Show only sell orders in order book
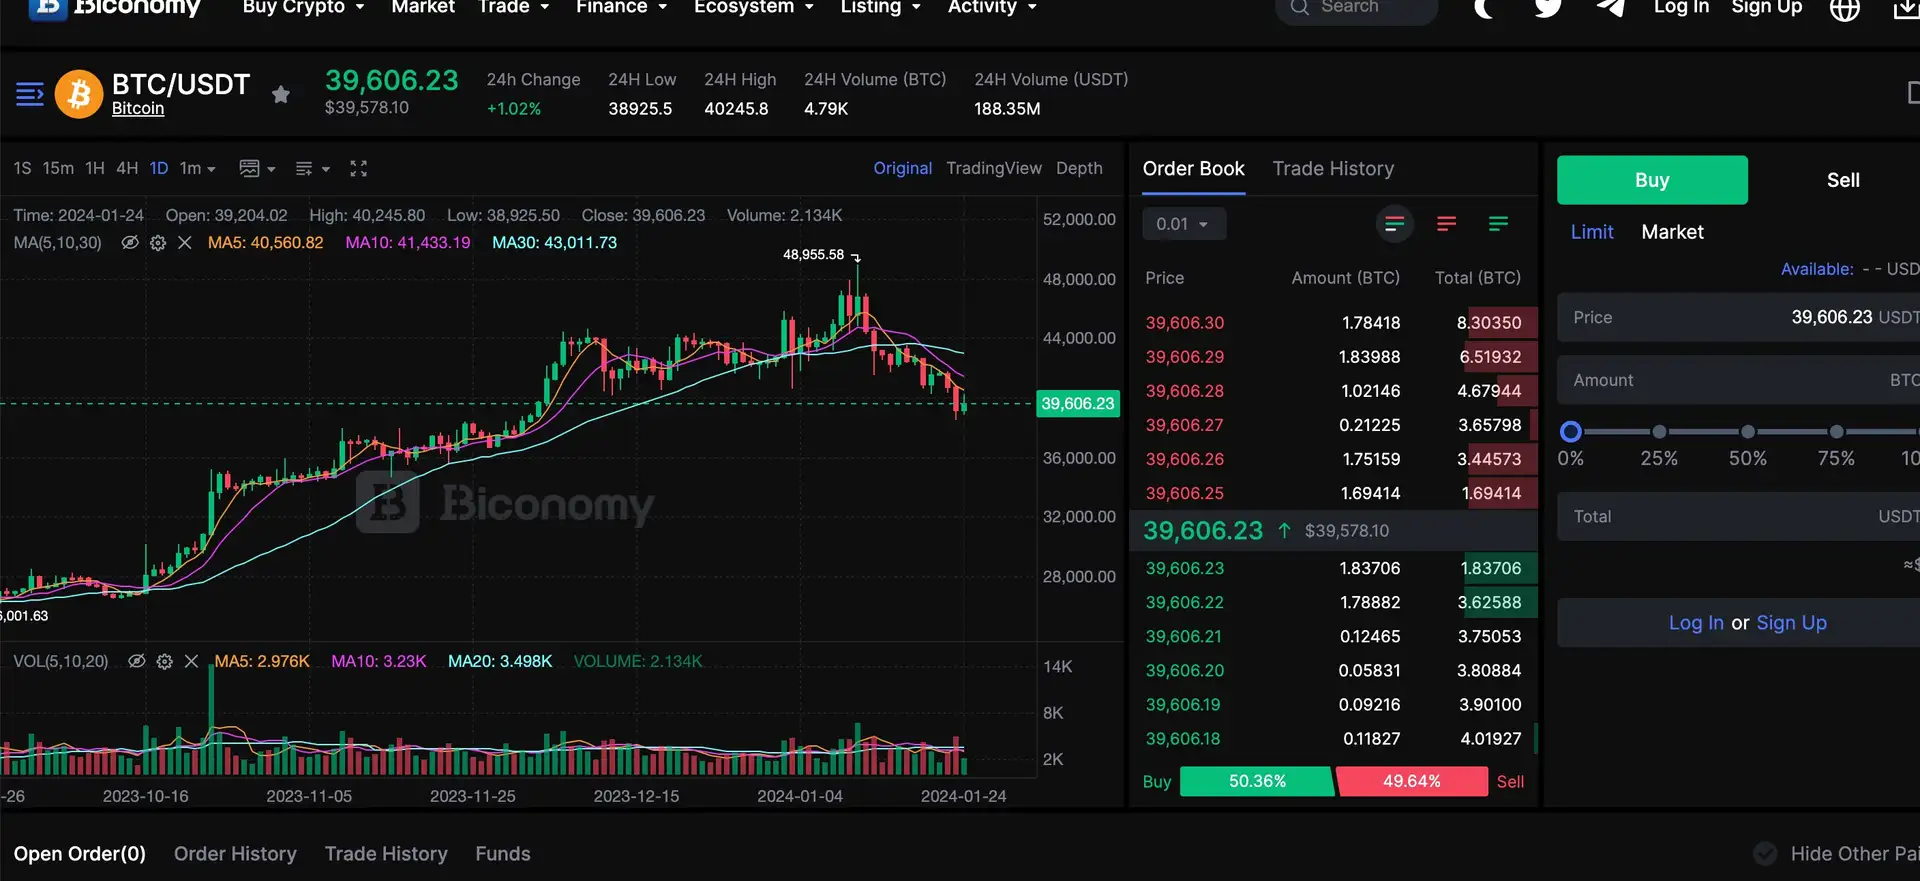 (1446, 224)
